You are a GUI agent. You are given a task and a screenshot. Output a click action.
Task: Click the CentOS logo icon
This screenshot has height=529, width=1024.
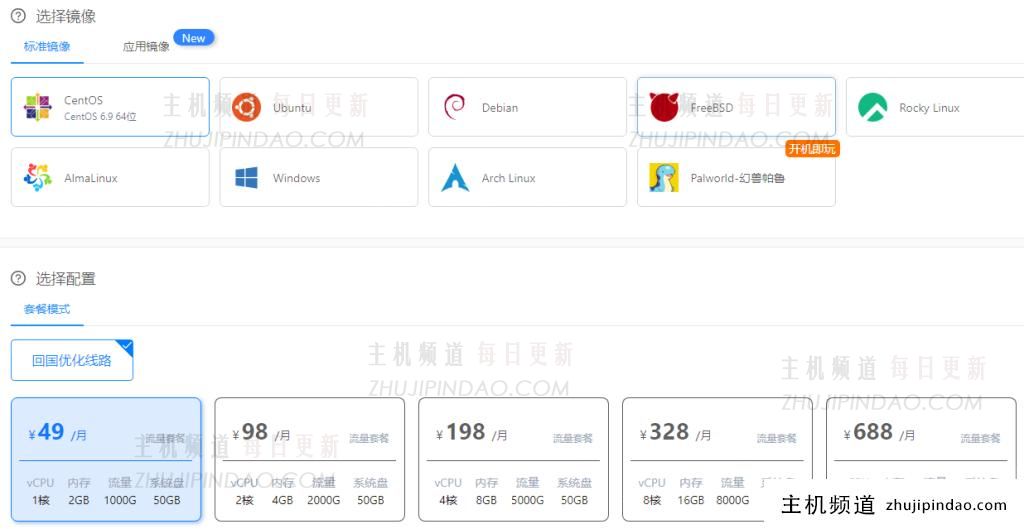click(x=37, y=107)
